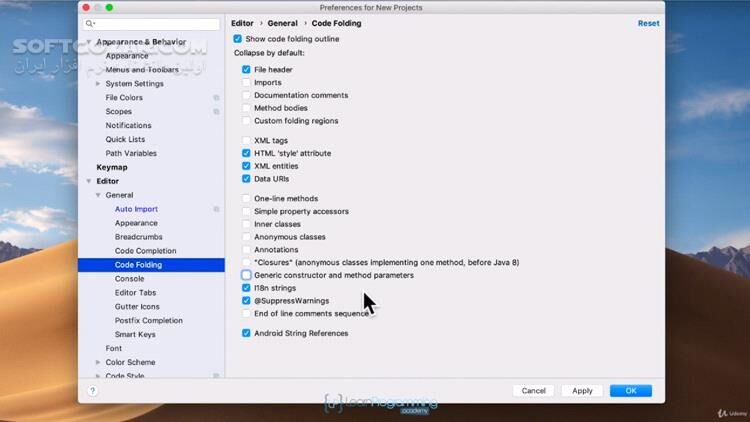Expand the System Settings tree node
The width and height of the screenshot is (750, 422).
(x=99, y=84)
